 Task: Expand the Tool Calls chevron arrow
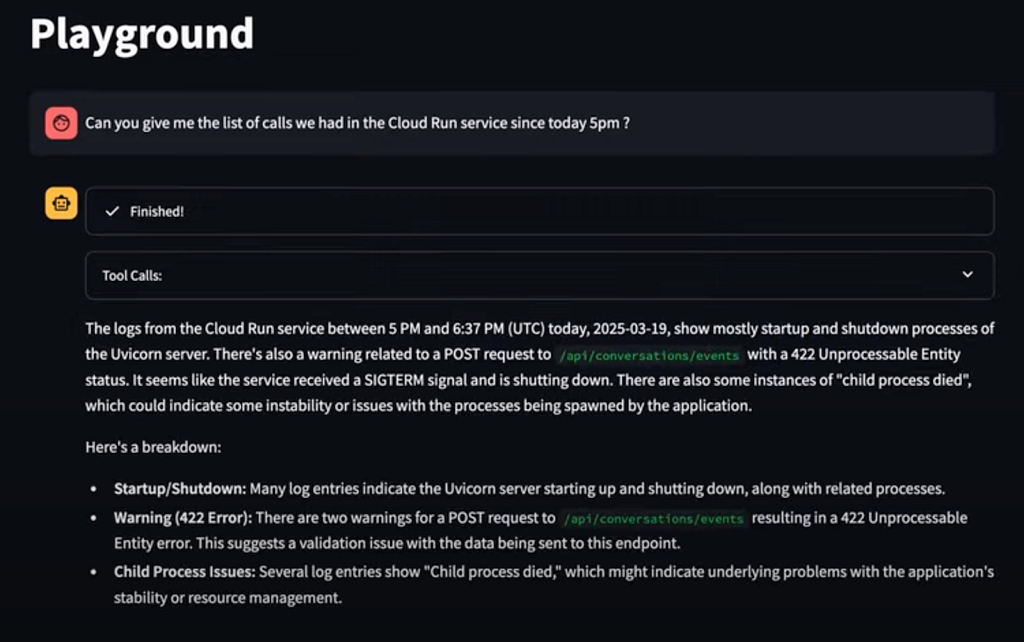967,274
